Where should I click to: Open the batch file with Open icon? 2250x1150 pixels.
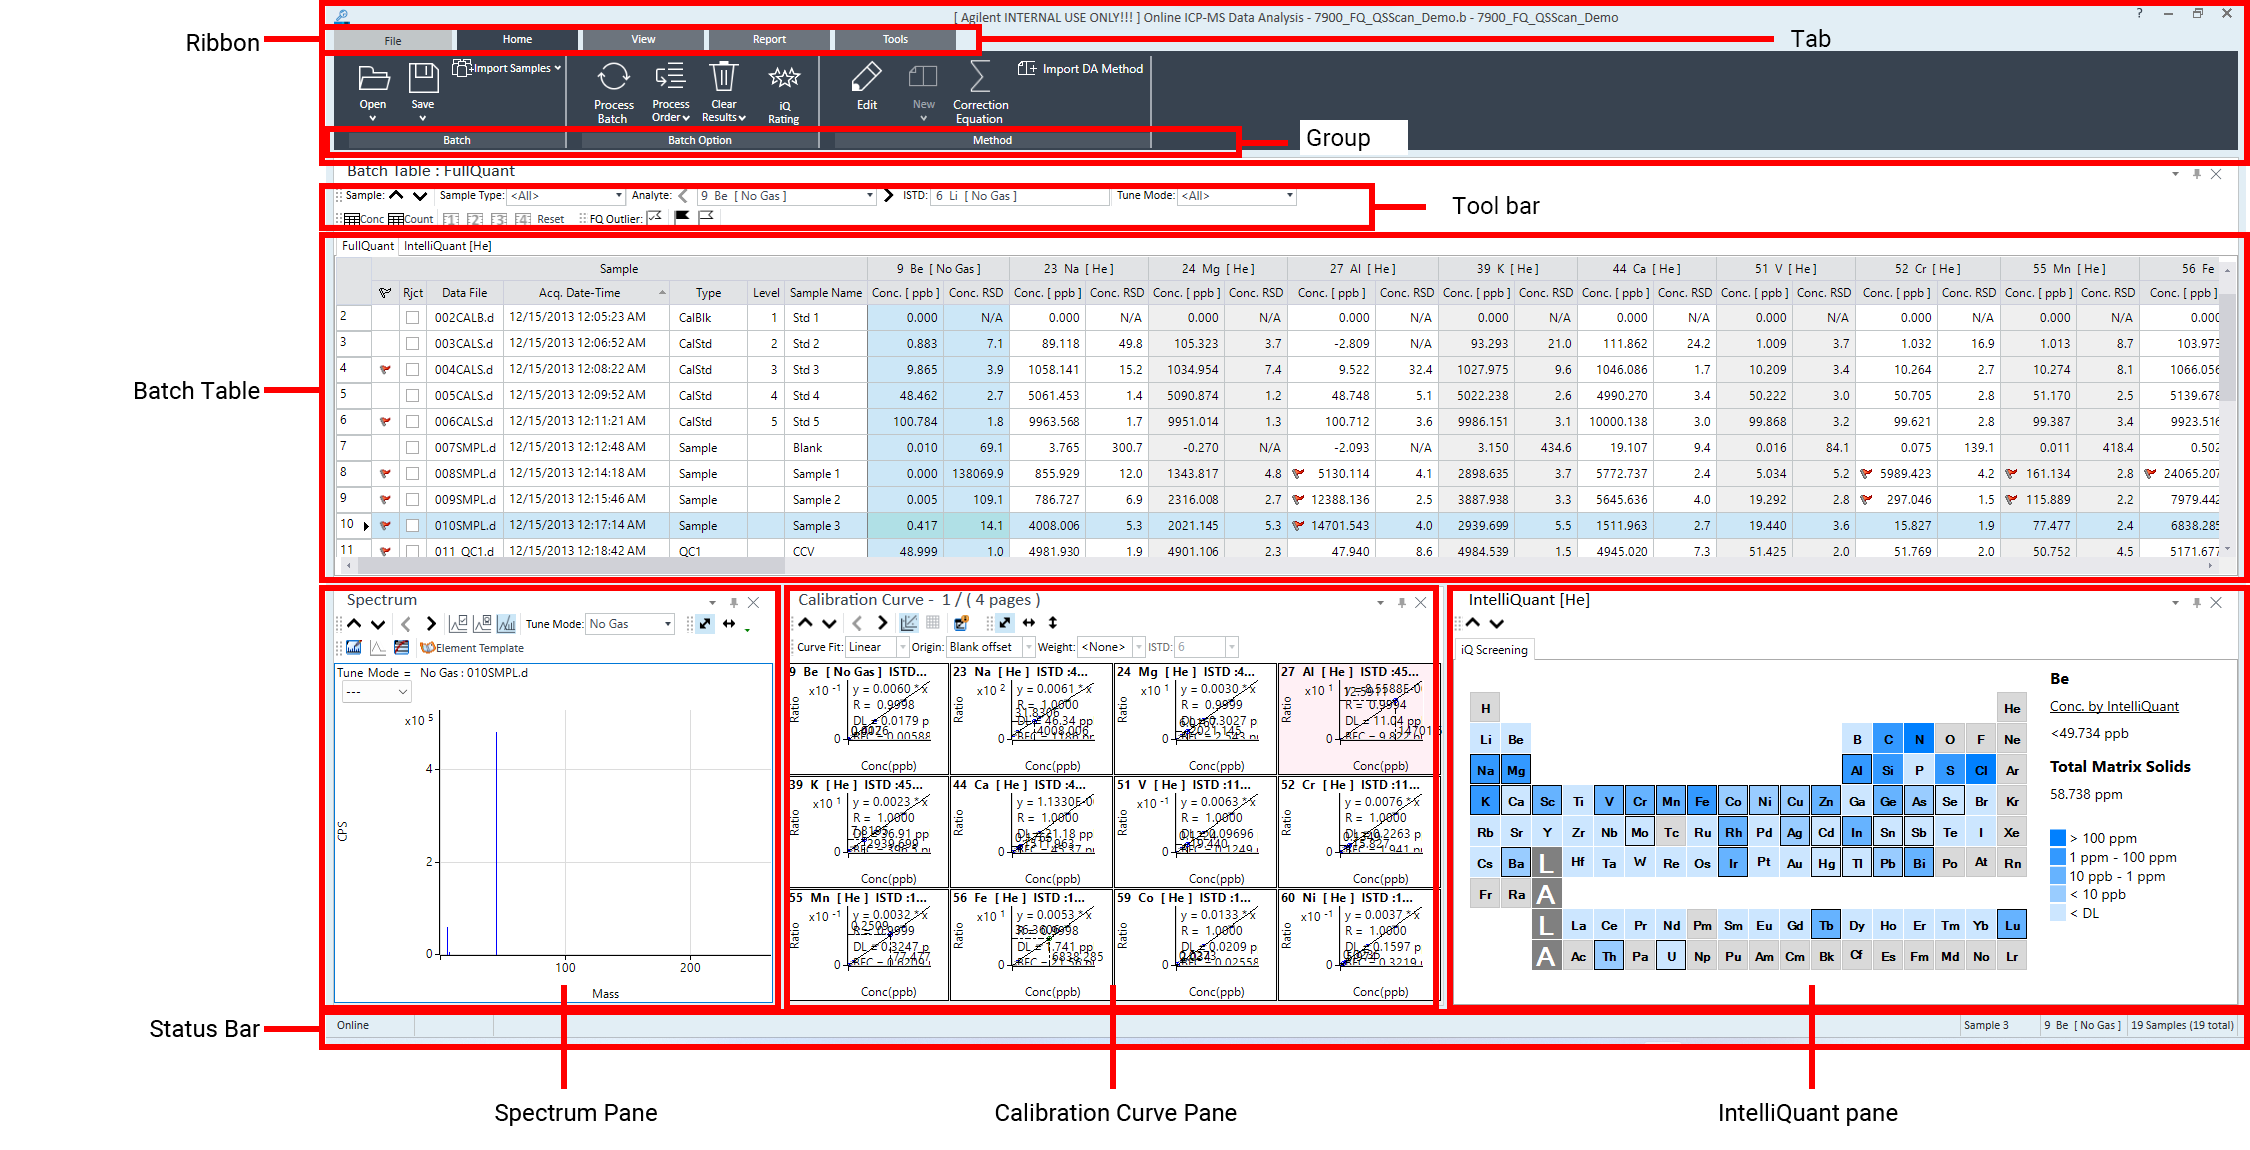point(373,78)
